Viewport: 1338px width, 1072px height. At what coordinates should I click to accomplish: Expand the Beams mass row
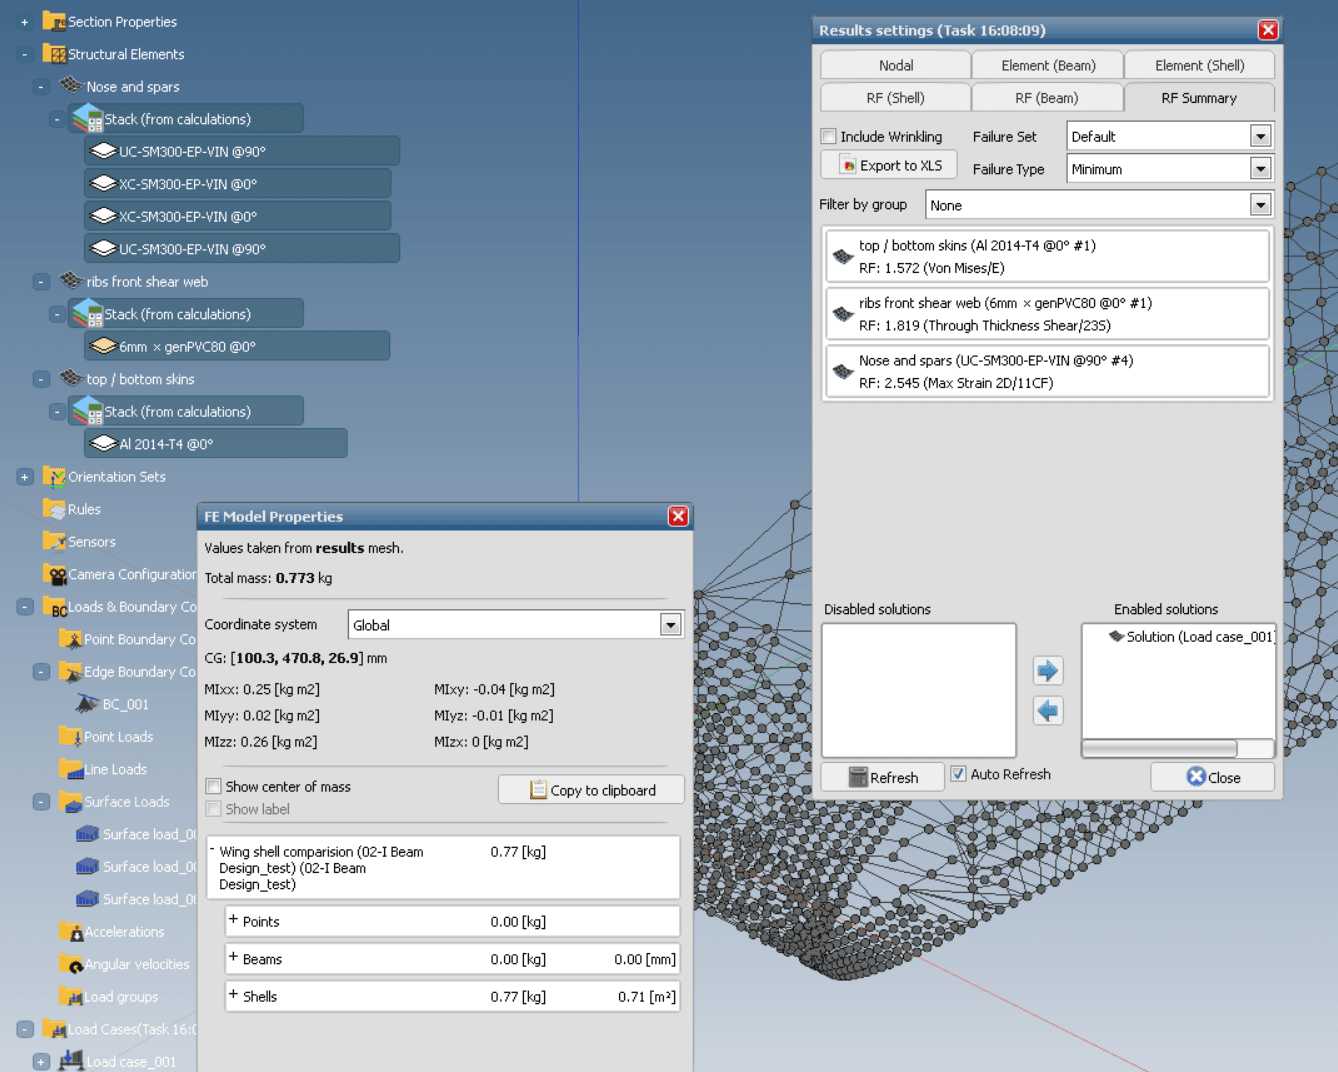click(x=233, y=957)
